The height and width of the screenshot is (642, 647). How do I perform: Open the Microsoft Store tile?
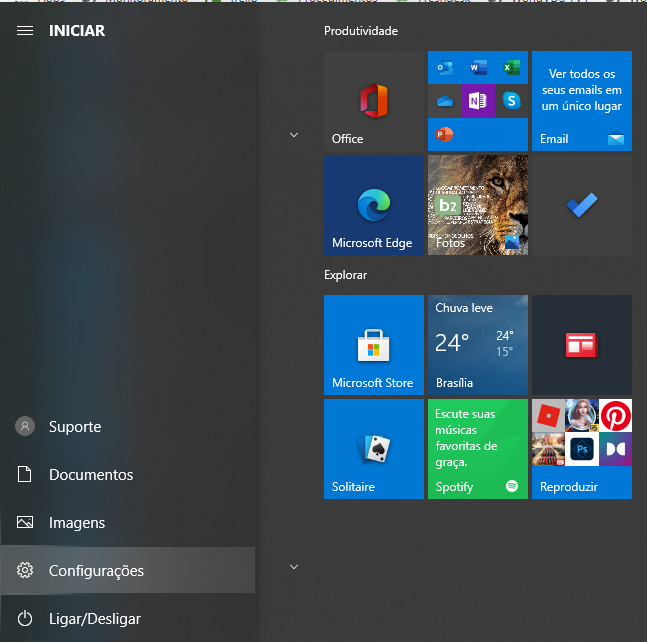[373, 345]
